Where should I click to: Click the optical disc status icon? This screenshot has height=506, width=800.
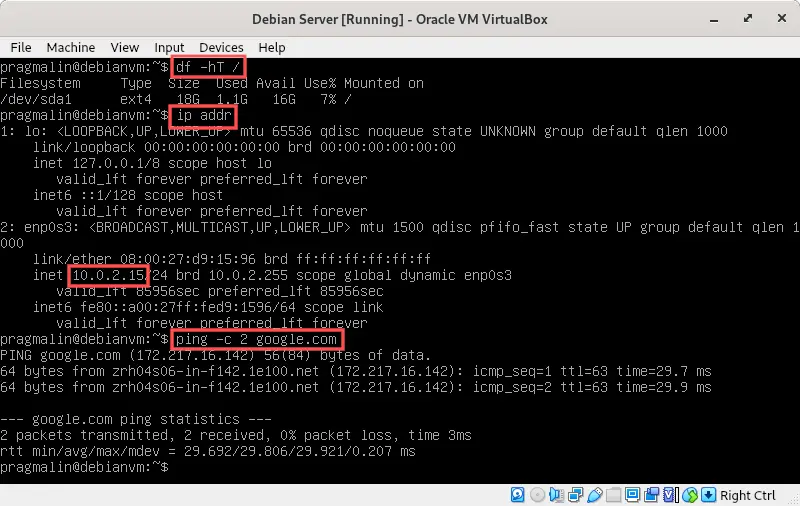[x=537, y=495]
